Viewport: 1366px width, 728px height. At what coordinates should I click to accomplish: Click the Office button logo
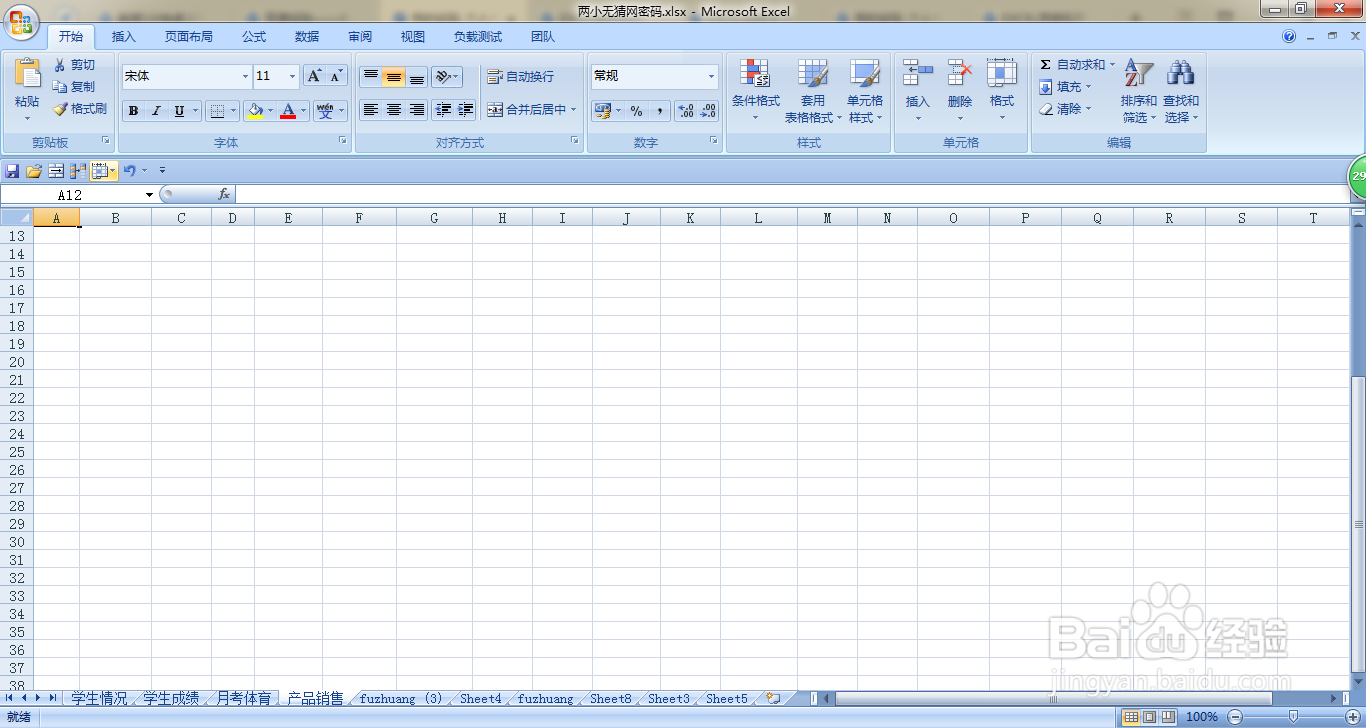22,22
